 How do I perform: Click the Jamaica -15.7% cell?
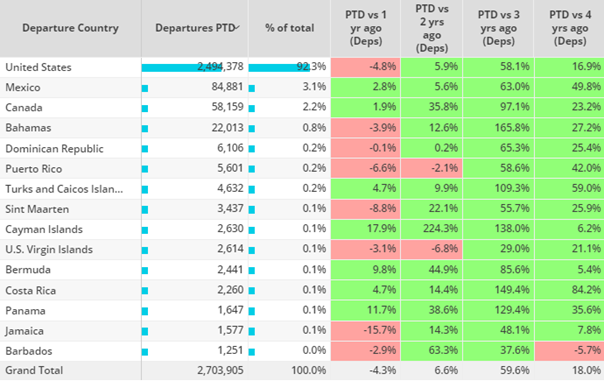[x=366, y=330]
